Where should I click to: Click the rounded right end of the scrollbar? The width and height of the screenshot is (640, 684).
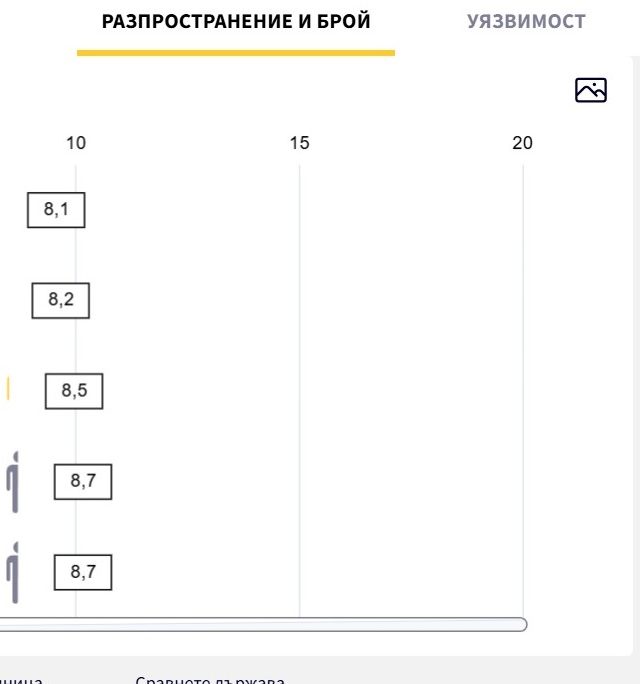(x=522, y=624)
